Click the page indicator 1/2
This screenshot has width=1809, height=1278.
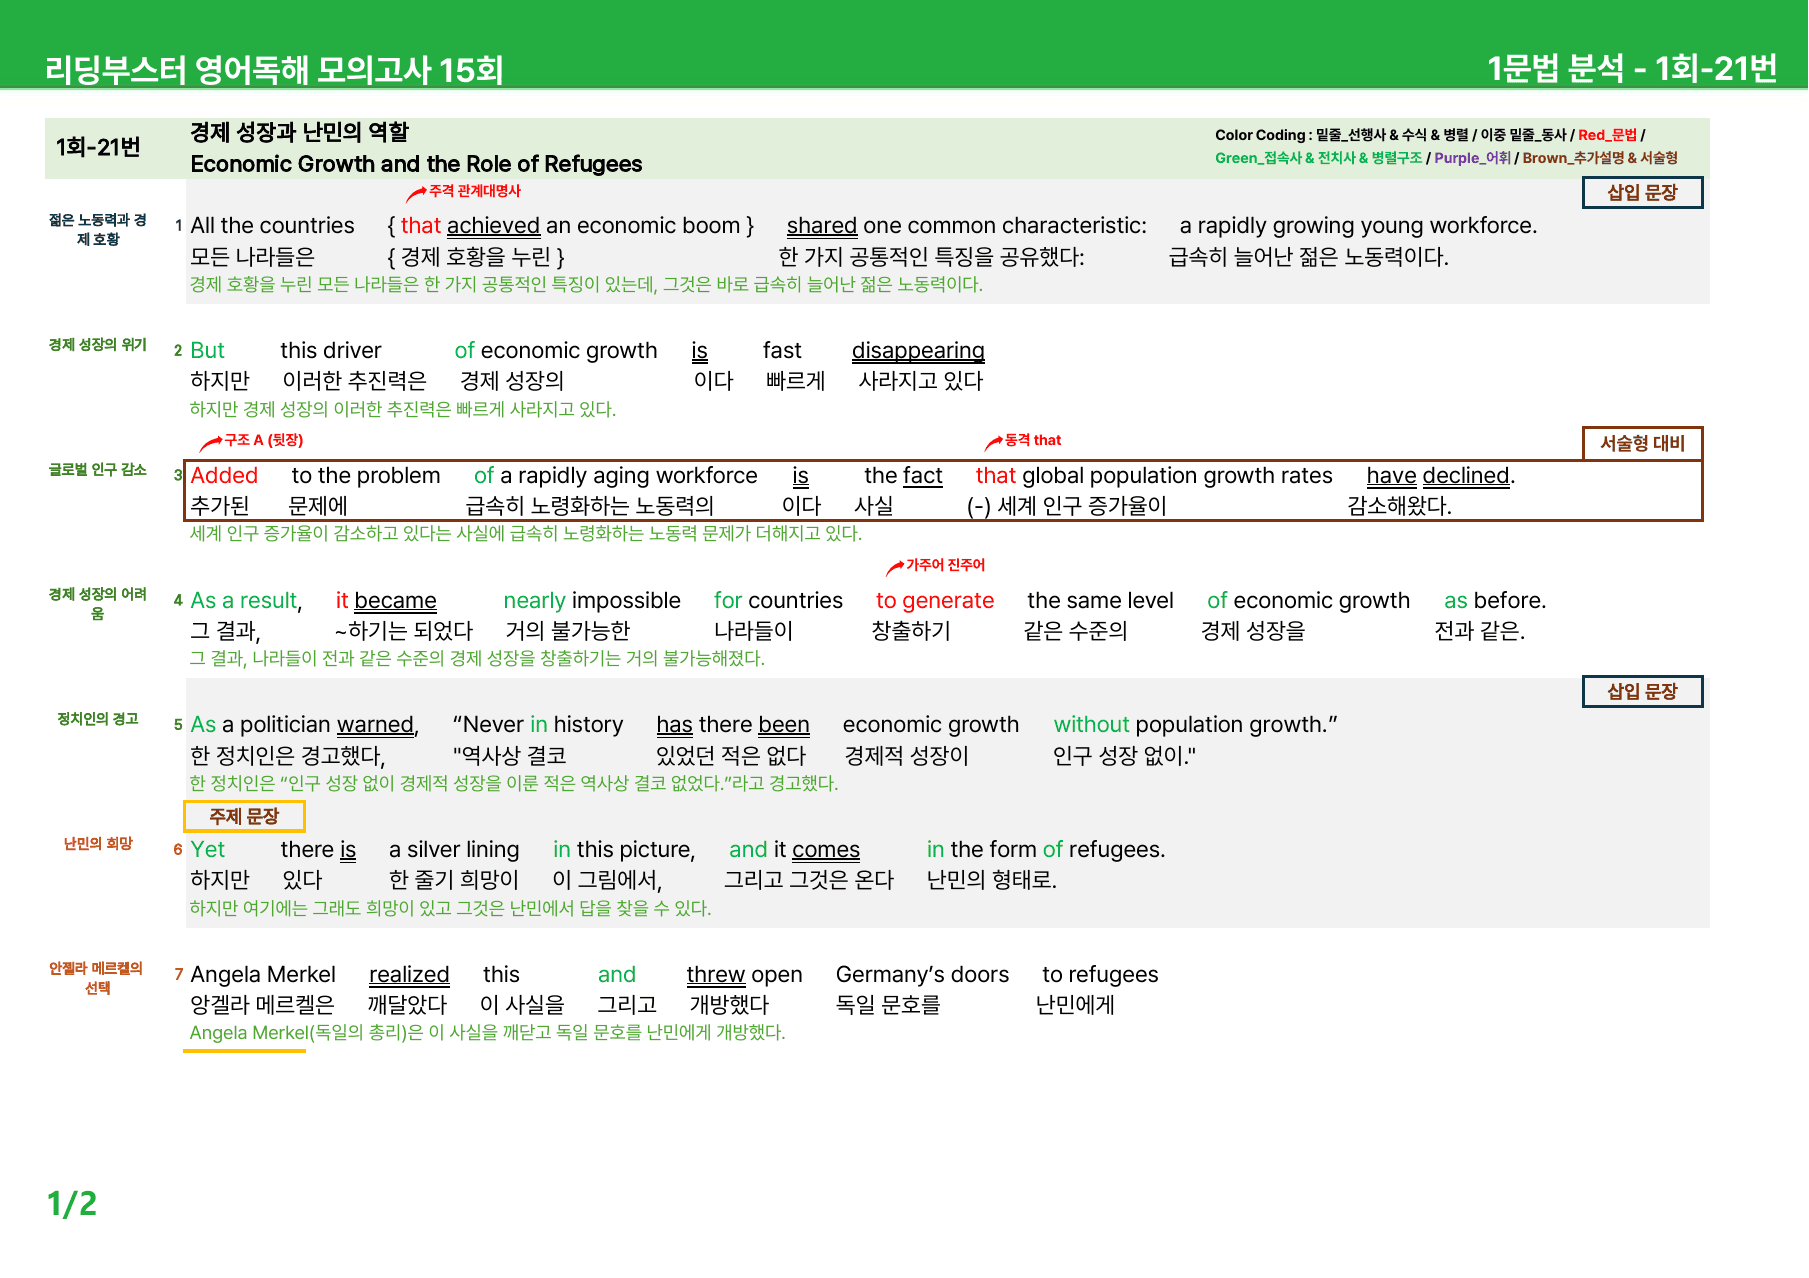72,1203
